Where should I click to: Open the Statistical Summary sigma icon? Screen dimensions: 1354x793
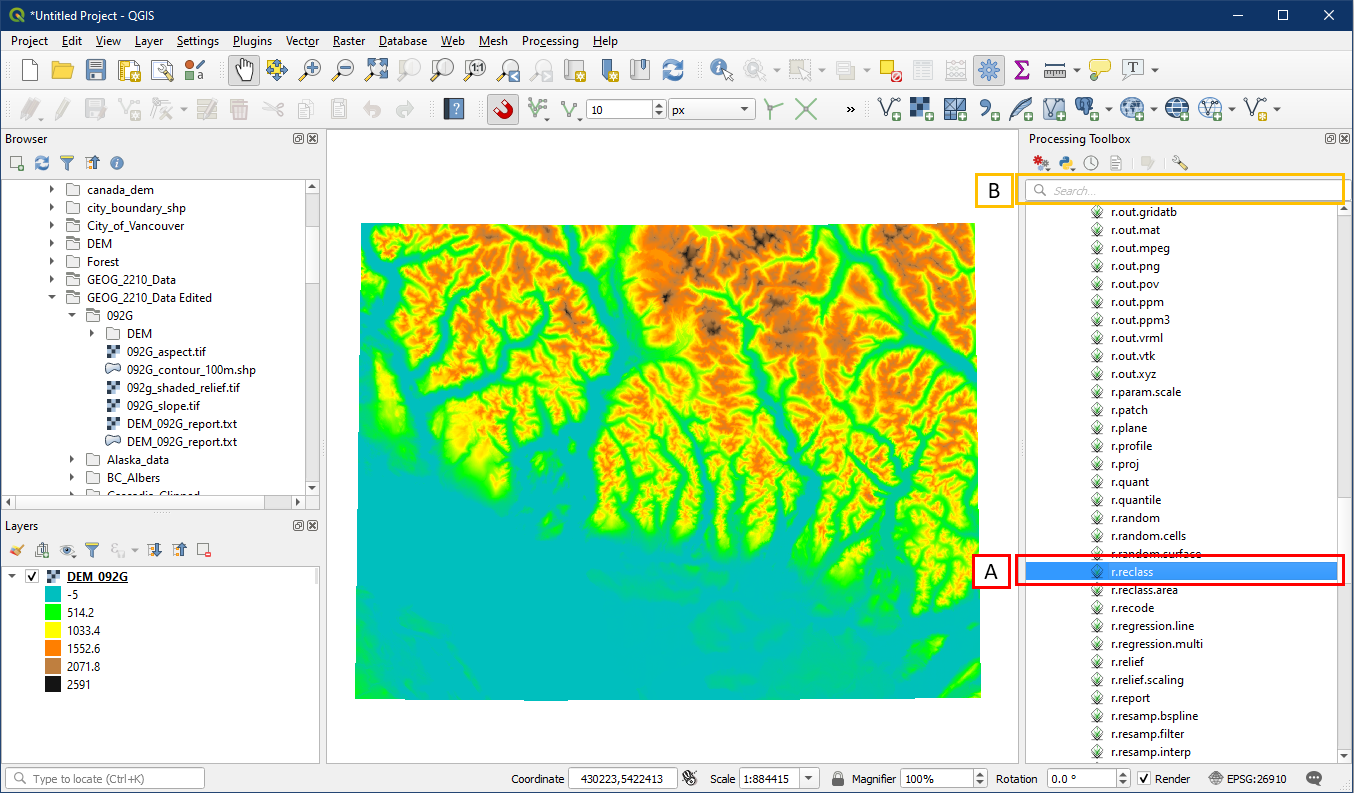click(1022, 70)
